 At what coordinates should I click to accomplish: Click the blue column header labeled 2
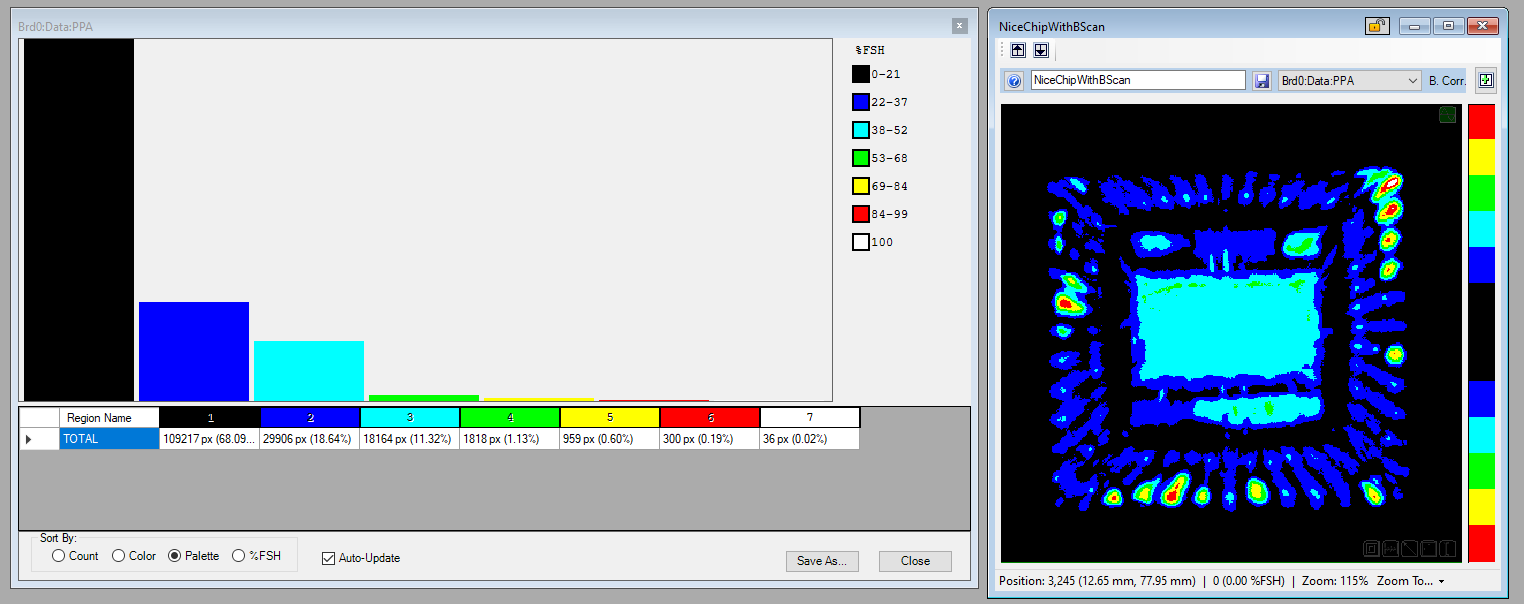[x=310, y=417]
